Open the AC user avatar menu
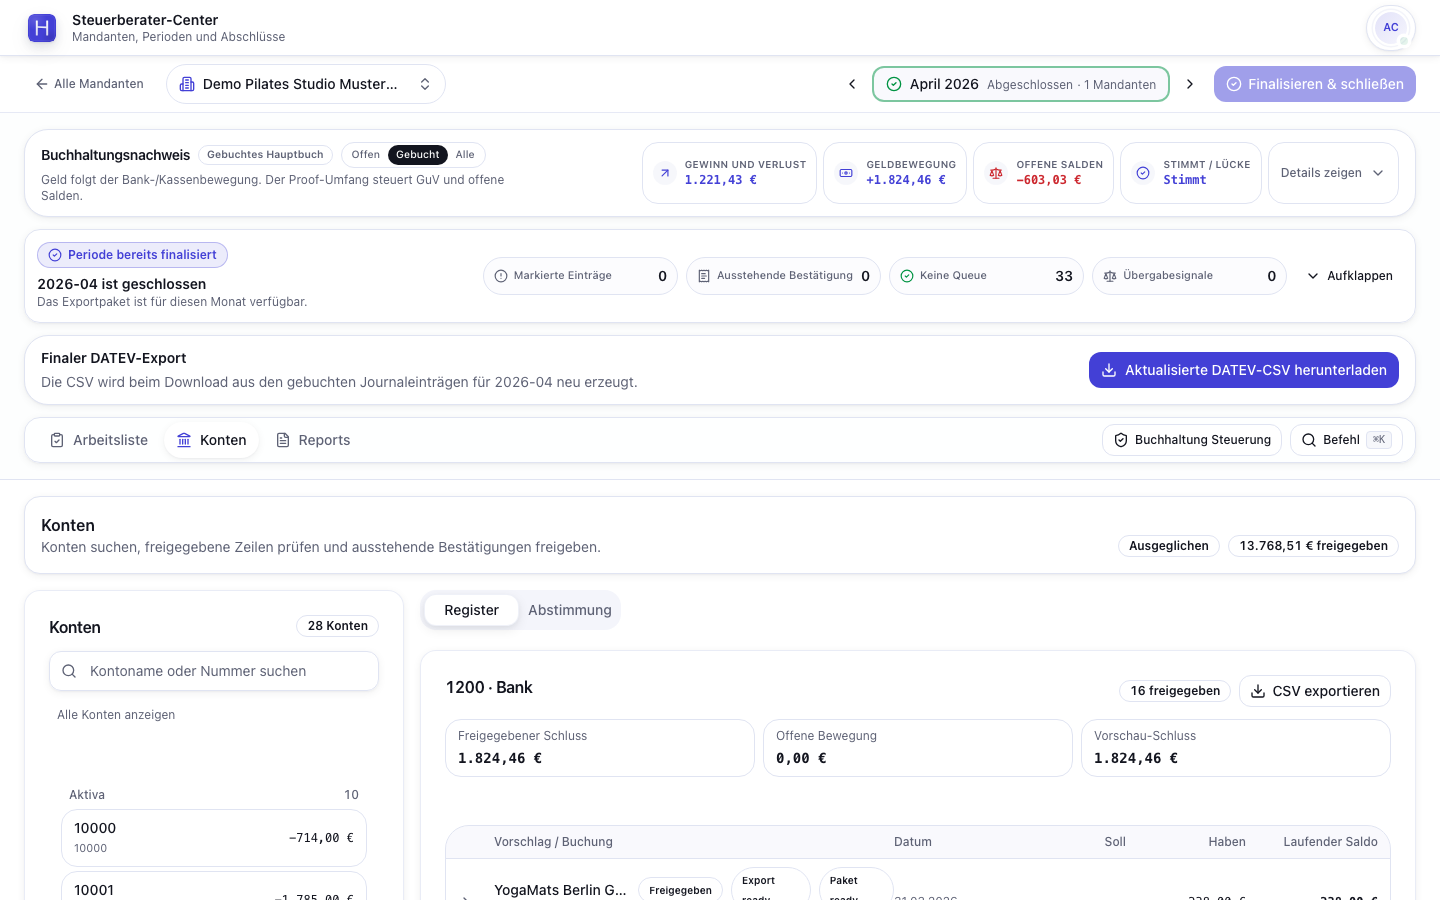This screenshot has height=900, width=1440. coord(1391,28)
